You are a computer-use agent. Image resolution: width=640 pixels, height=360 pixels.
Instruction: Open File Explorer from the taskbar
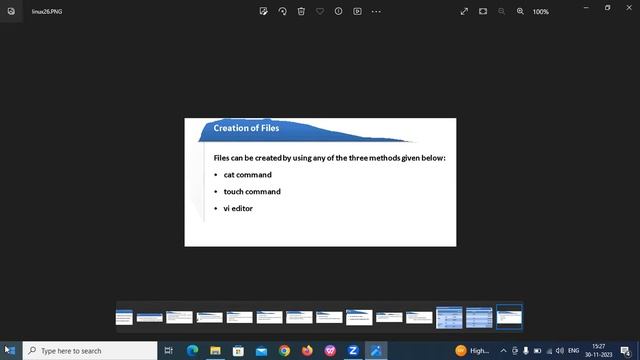point(215,350)
